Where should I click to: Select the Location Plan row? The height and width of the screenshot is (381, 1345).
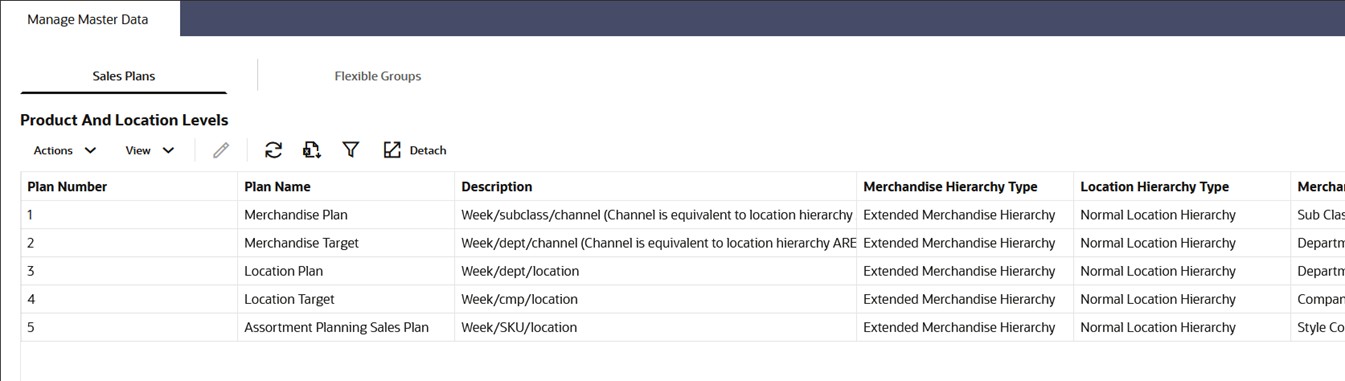[x=683, y=271]
